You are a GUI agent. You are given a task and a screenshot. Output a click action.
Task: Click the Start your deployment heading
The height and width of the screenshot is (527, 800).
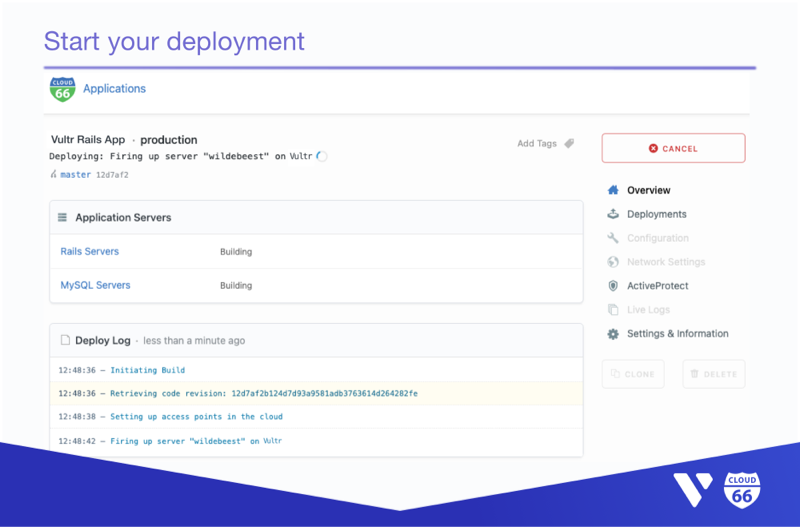(174, 42)
